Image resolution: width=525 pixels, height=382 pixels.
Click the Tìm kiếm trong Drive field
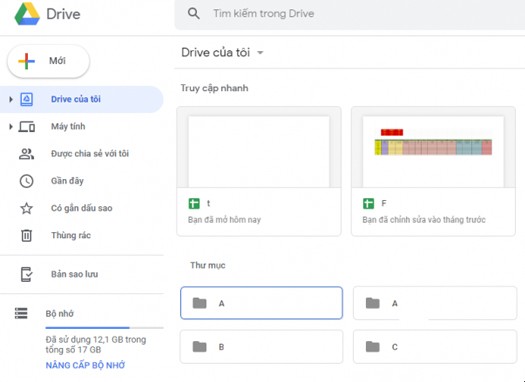click(x=350, y=14)
